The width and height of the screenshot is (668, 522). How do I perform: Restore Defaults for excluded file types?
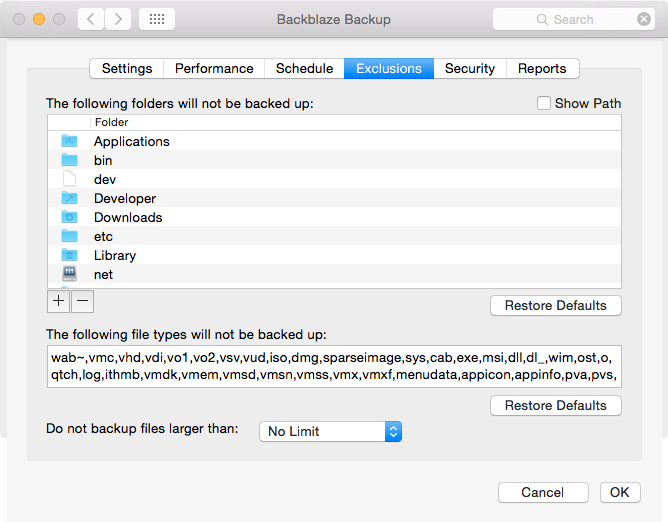(x=555, y=405)
